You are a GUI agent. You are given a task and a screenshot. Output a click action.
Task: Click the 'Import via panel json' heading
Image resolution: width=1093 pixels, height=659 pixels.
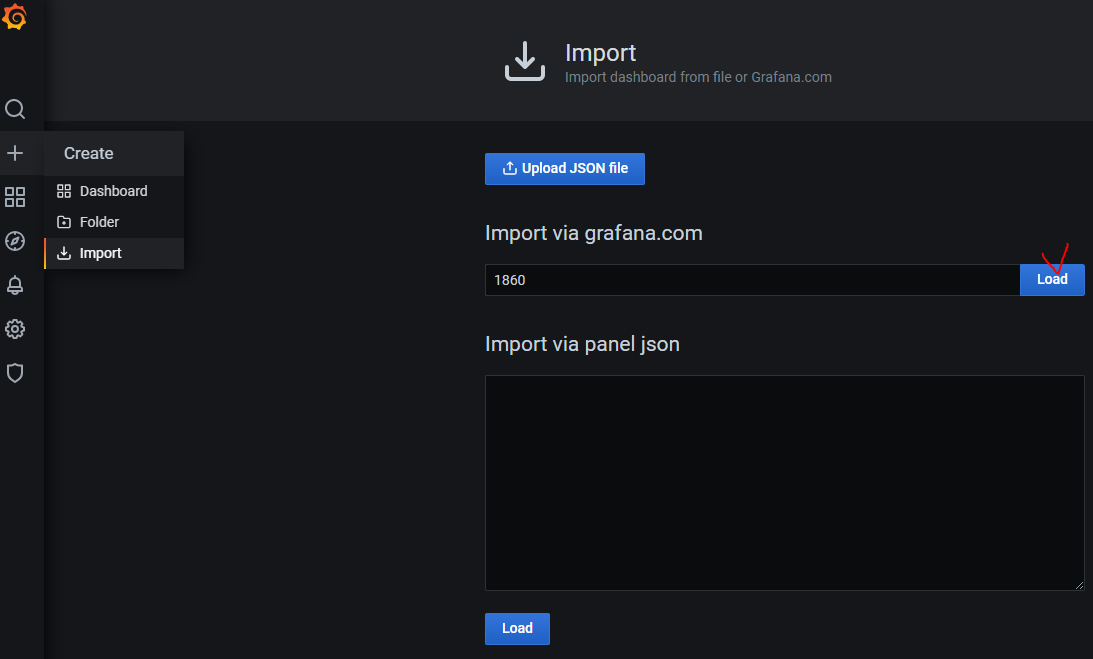[x=582, y=344]
